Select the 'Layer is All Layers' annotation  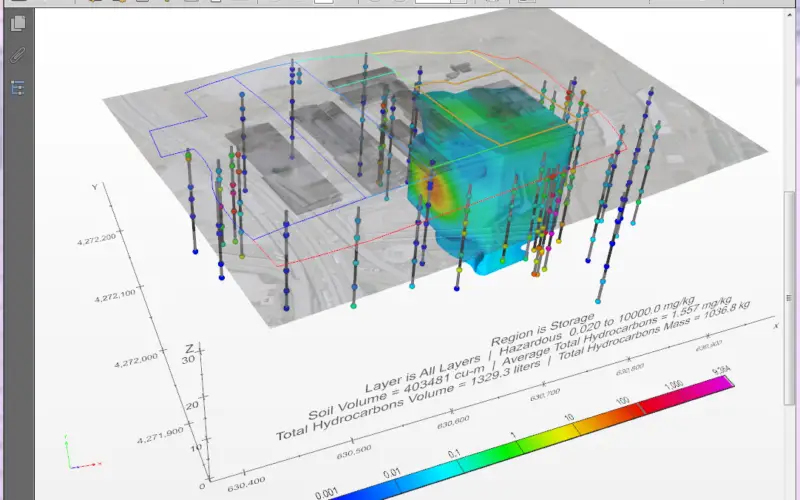pos(423,374)
